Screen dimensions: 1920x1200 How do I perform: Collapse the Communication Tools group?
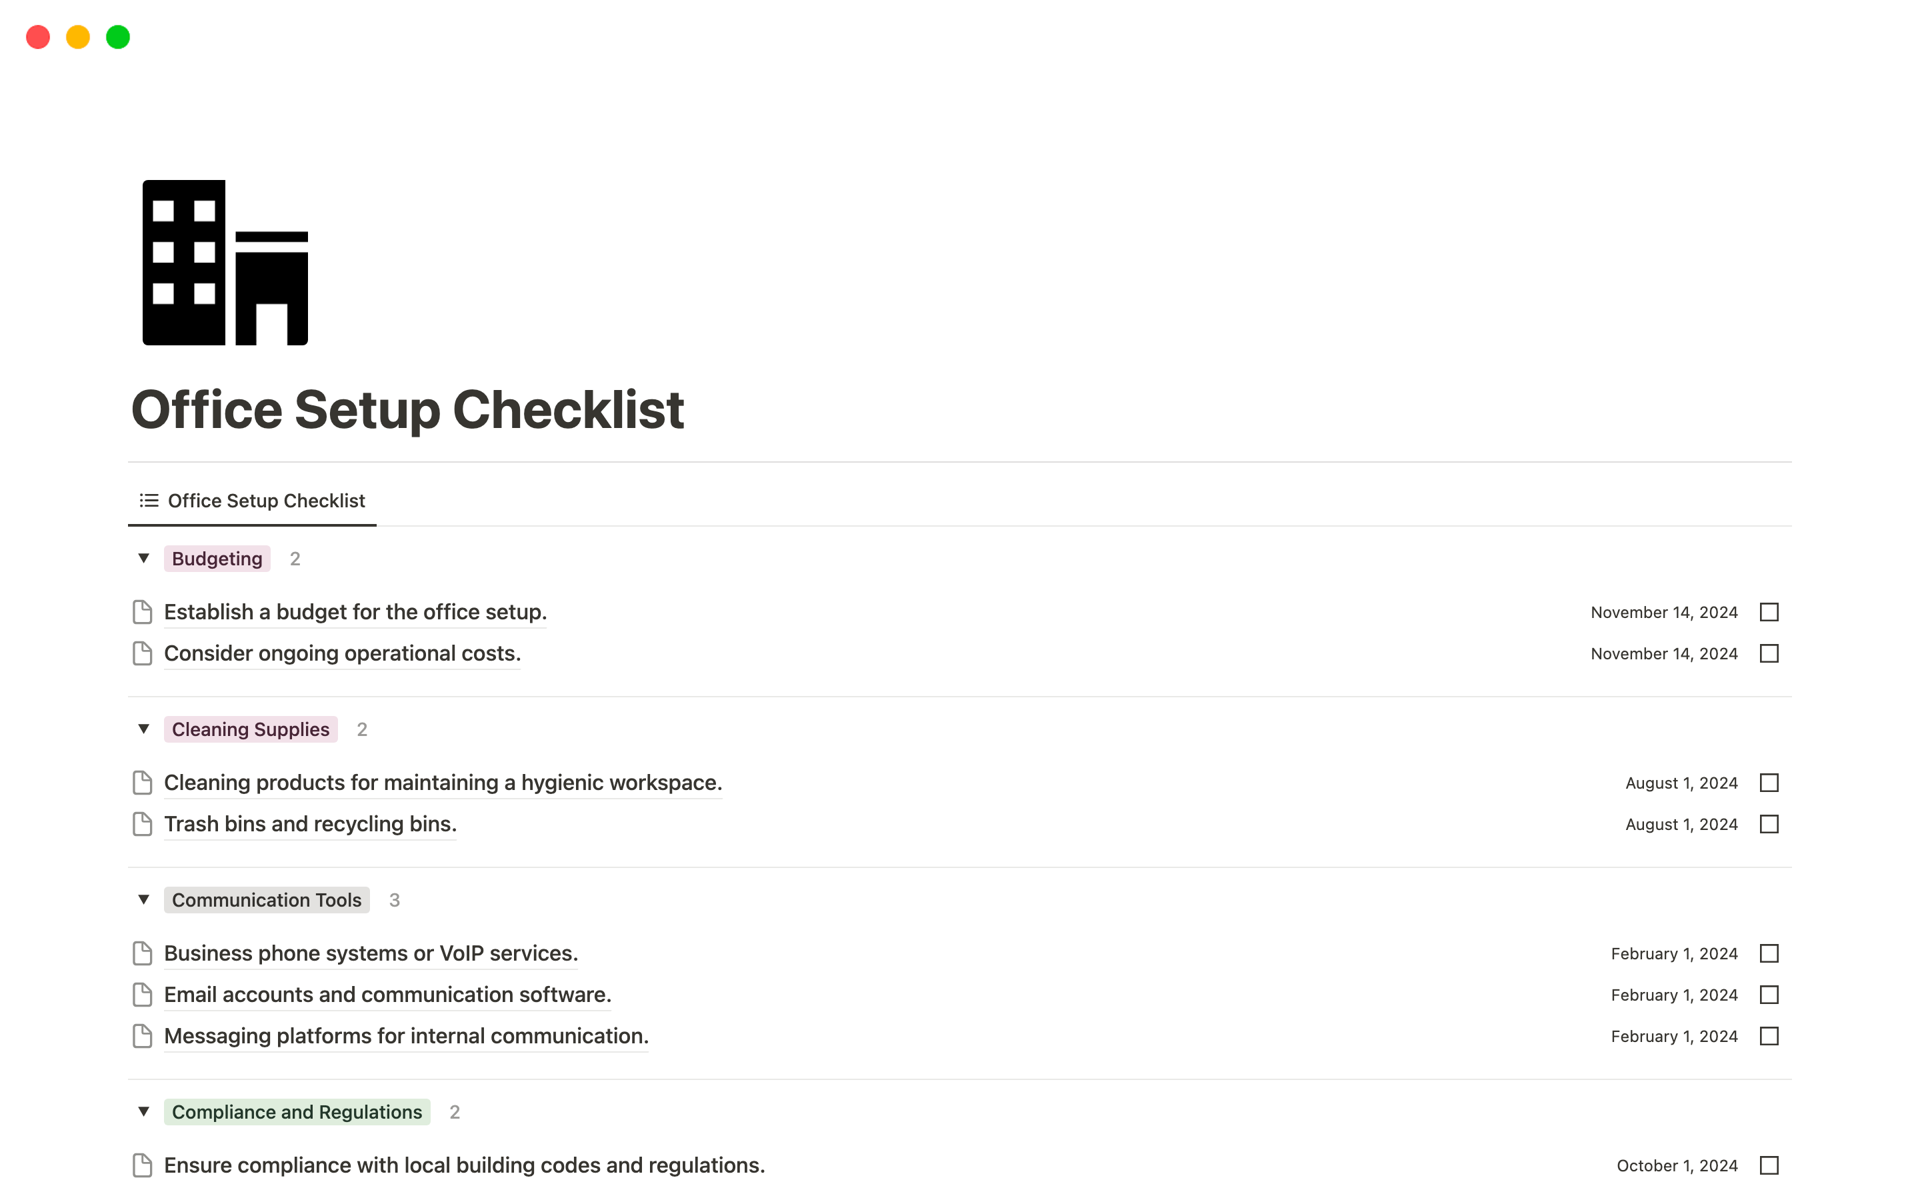143,899
